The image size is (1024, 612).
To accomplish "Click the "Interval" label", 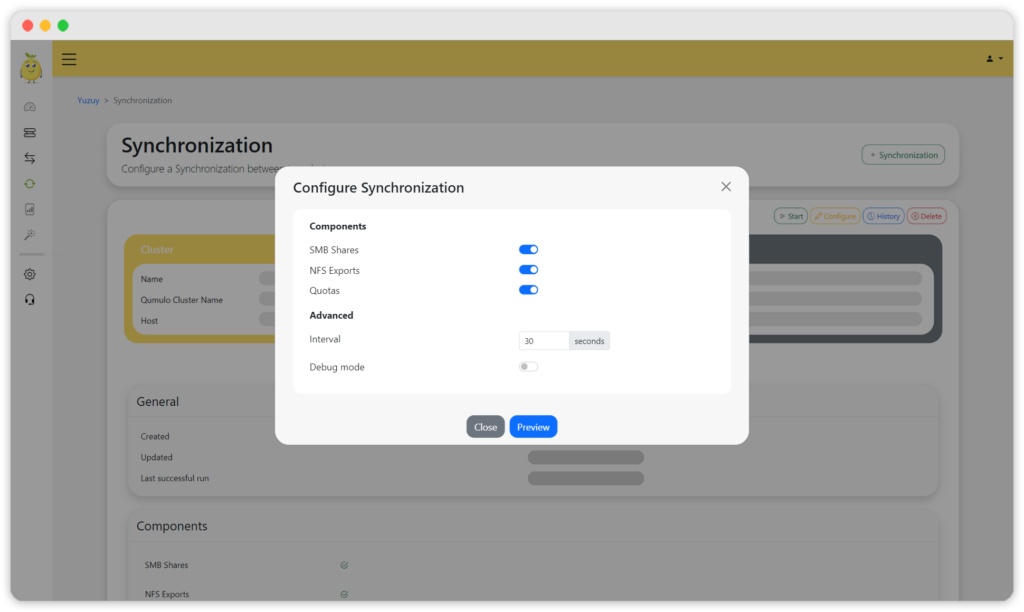I will tap(325, 340).
